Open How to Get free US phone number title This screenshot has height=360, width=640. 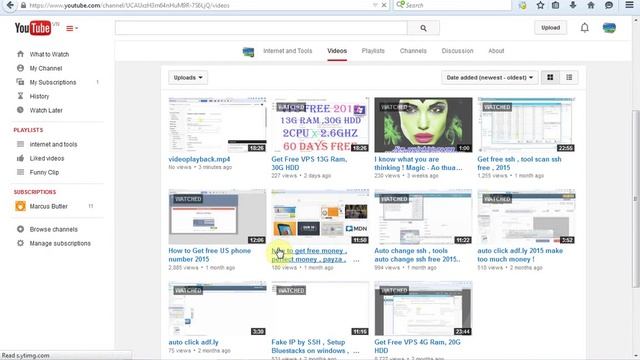tap(209, 255)
